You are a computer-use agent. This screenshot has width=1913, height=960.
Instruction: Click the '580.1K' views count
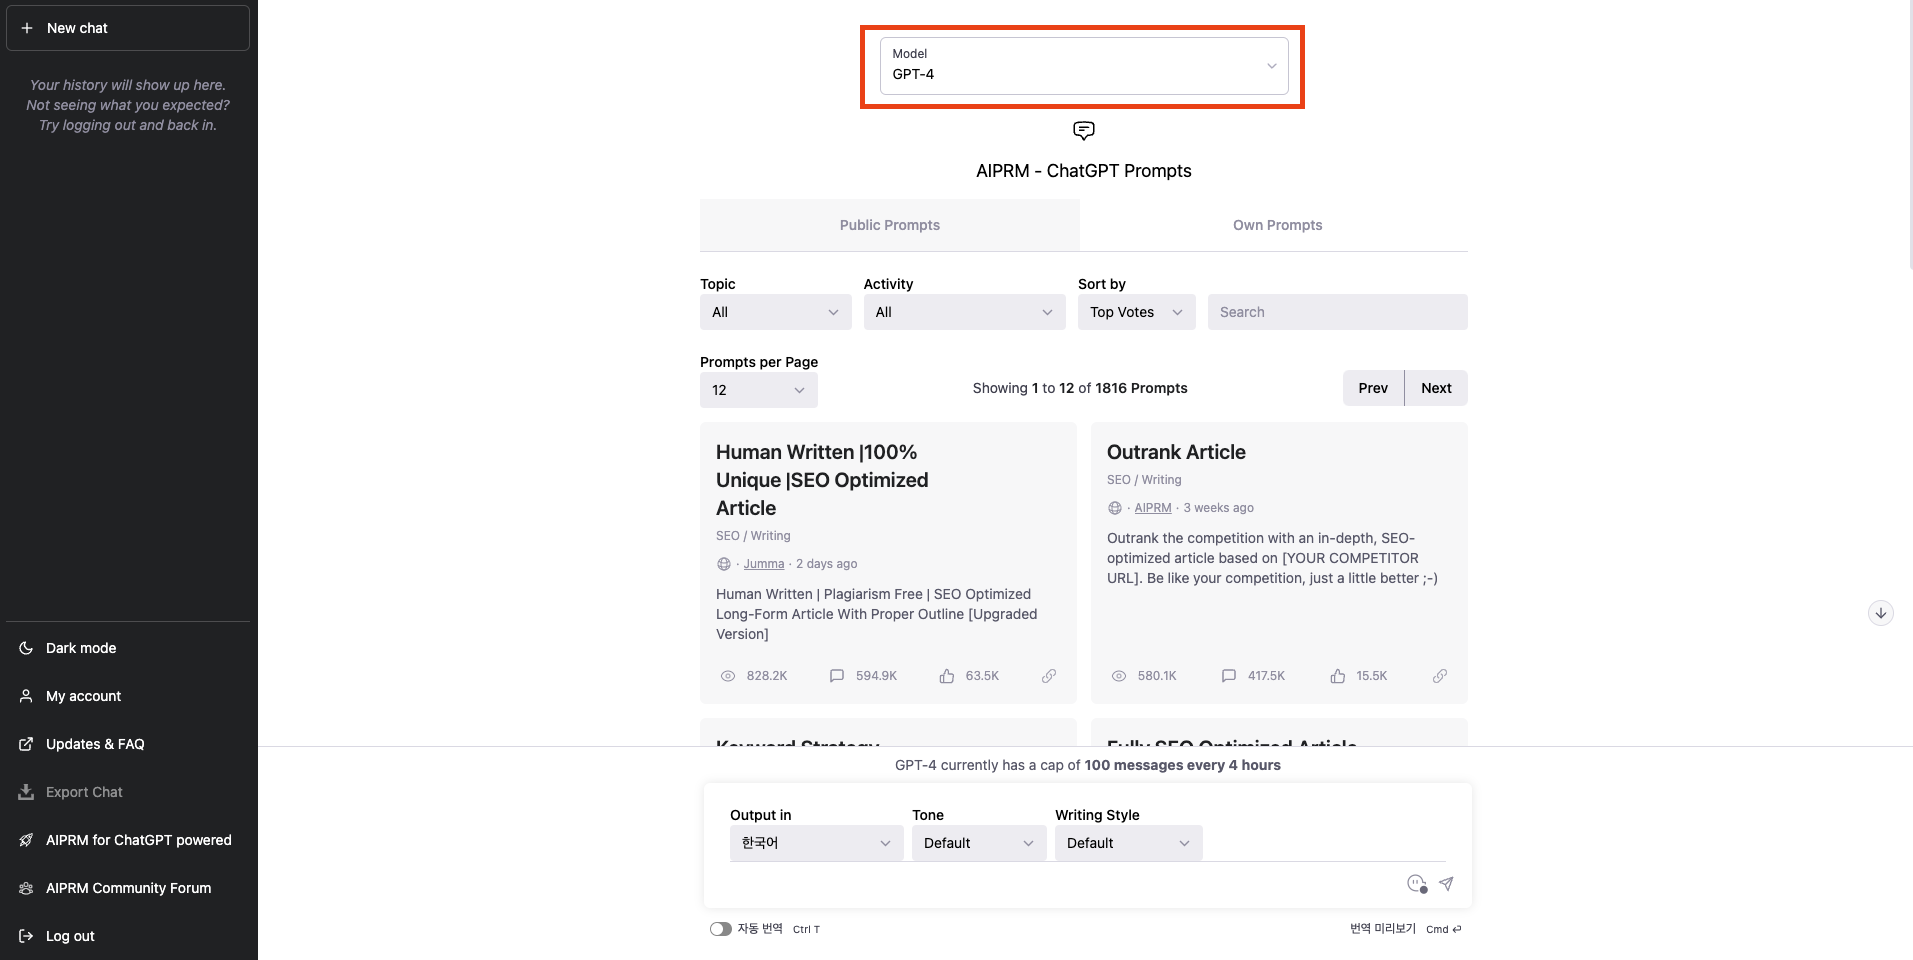pos(1157,676)
